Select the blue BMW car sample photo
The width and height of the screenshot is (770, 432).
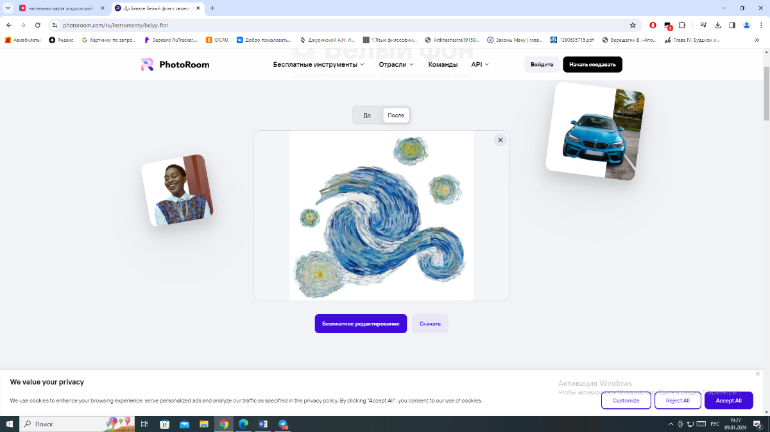tap(595, 131)
